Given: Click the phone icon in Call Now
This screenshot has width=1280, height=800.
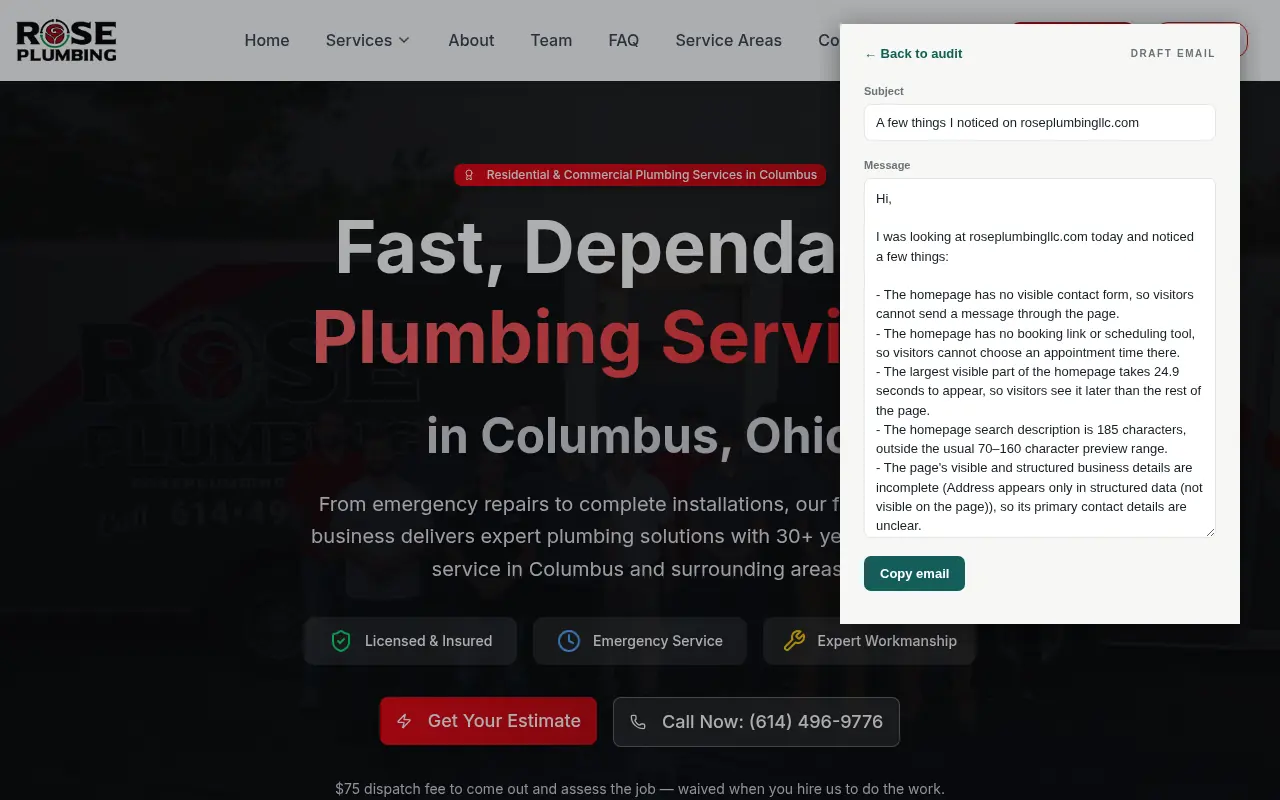Looking at the screenshot, I should [638, 722].
